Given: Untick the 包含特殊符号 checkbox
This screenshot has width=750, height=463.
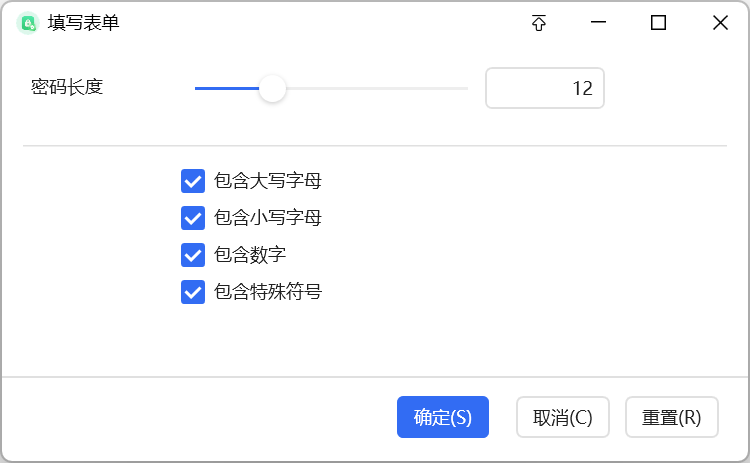Looking at the screenshot, I should click(x=193, y=292).
